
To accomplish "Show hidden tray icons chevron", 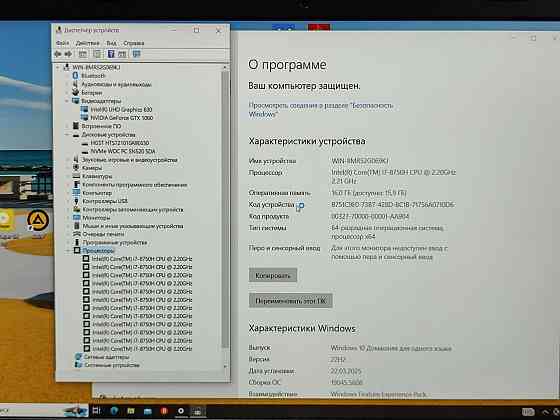I will point(545,412).
